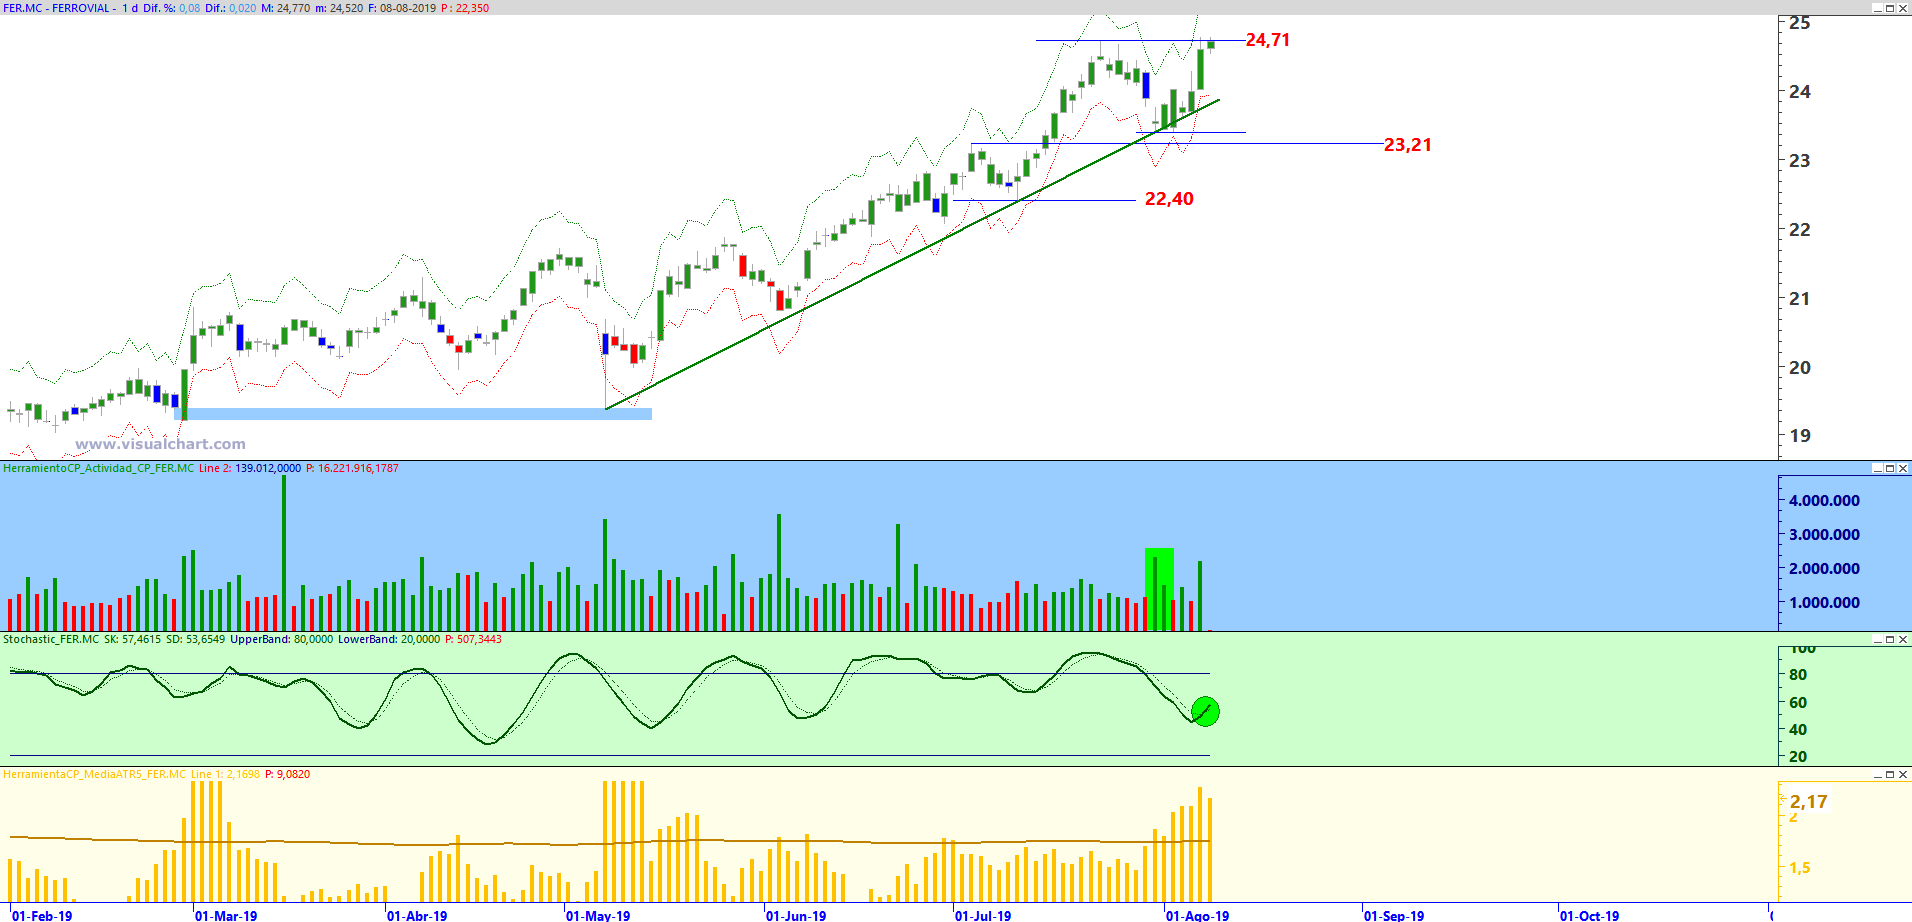Click the HerramientoCP_Actividad_CP_FER.MC indicator title
1912x922 pixels.
98,468
